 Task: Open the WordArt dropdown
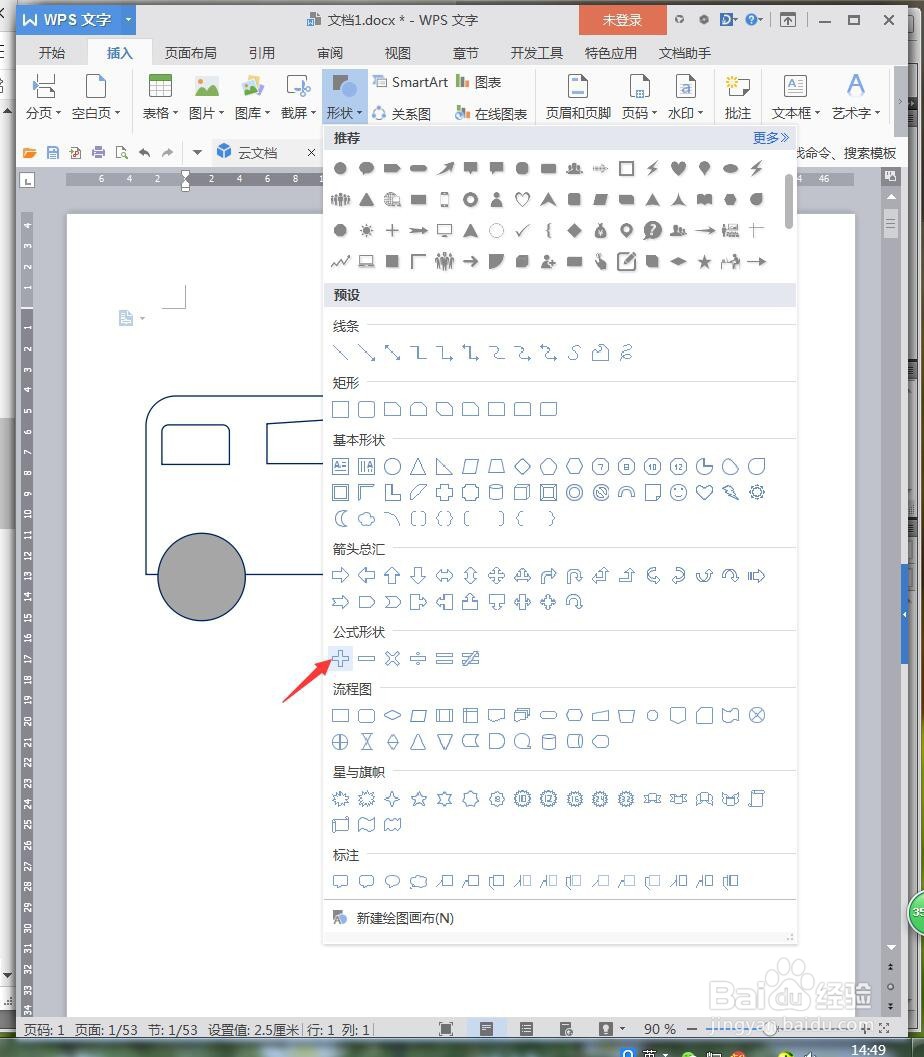pyautogui.click(x=856, y=113)
